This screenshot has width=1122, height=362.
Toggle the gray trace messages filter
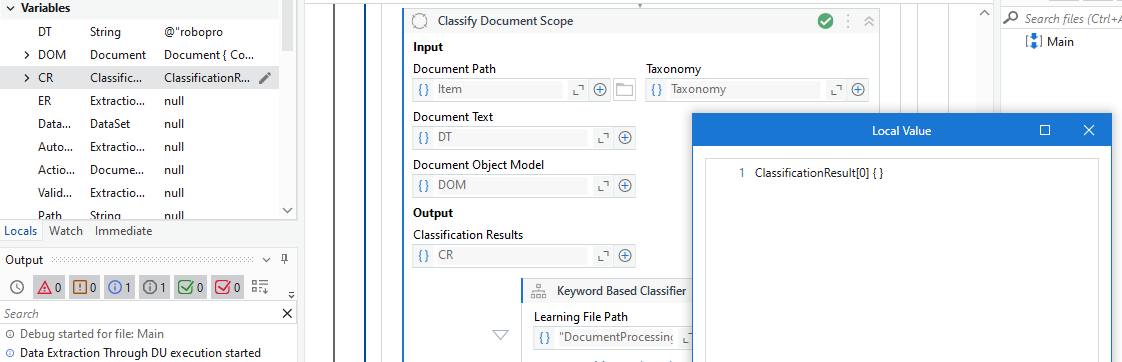(x=155, y=288)
